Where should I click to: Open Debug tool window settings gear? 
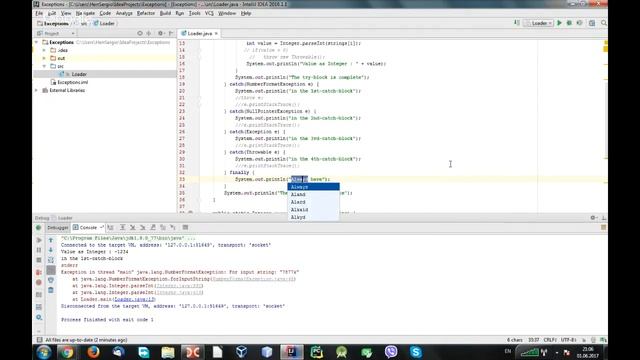coord(593,218)
